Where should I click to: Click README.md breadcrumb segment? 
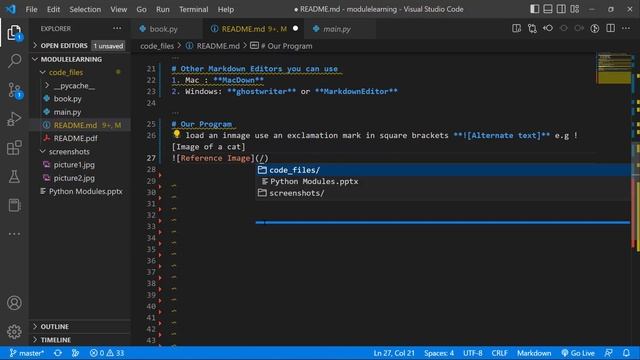click(213, 46)
